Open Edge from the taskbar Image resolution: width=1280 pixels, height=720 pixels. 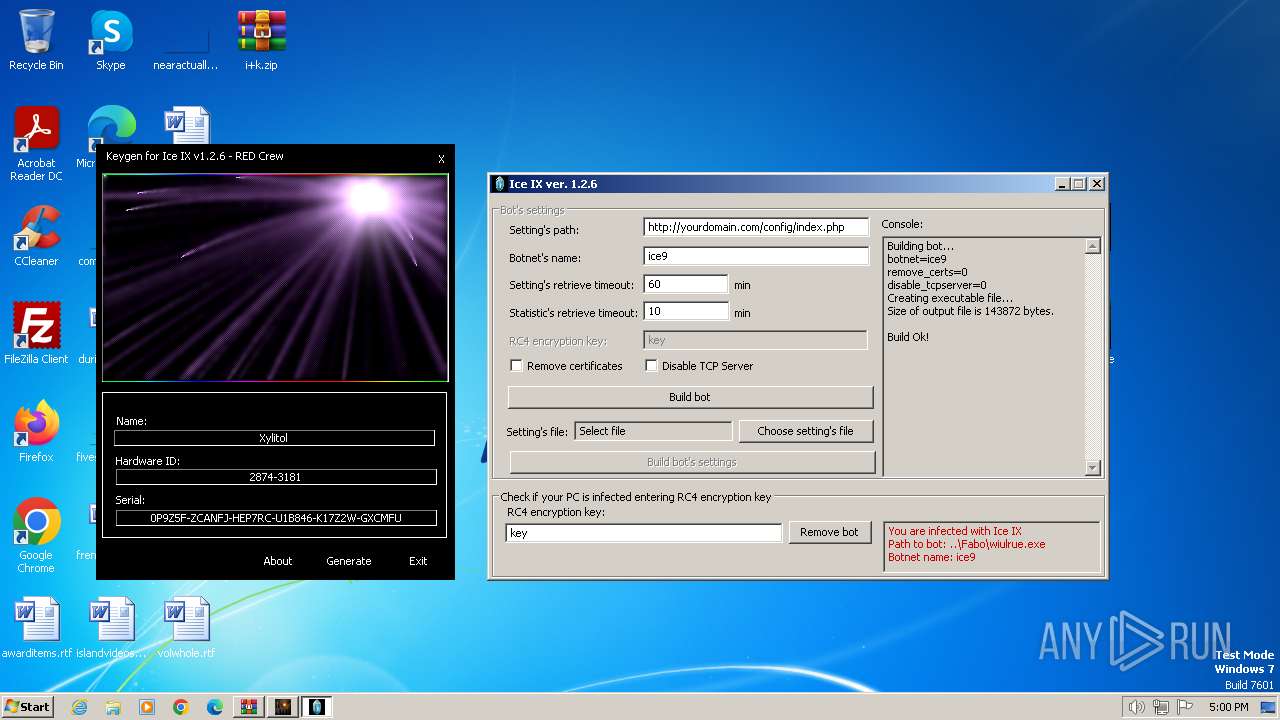(215, 707)
